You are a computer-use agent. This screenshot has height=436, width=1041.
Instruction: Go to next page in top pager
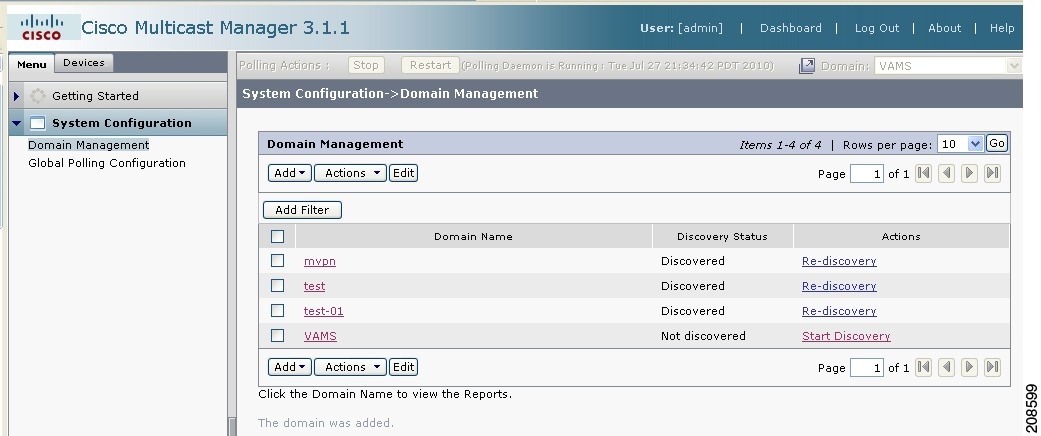pyautogui.click(x=969, y=173)
